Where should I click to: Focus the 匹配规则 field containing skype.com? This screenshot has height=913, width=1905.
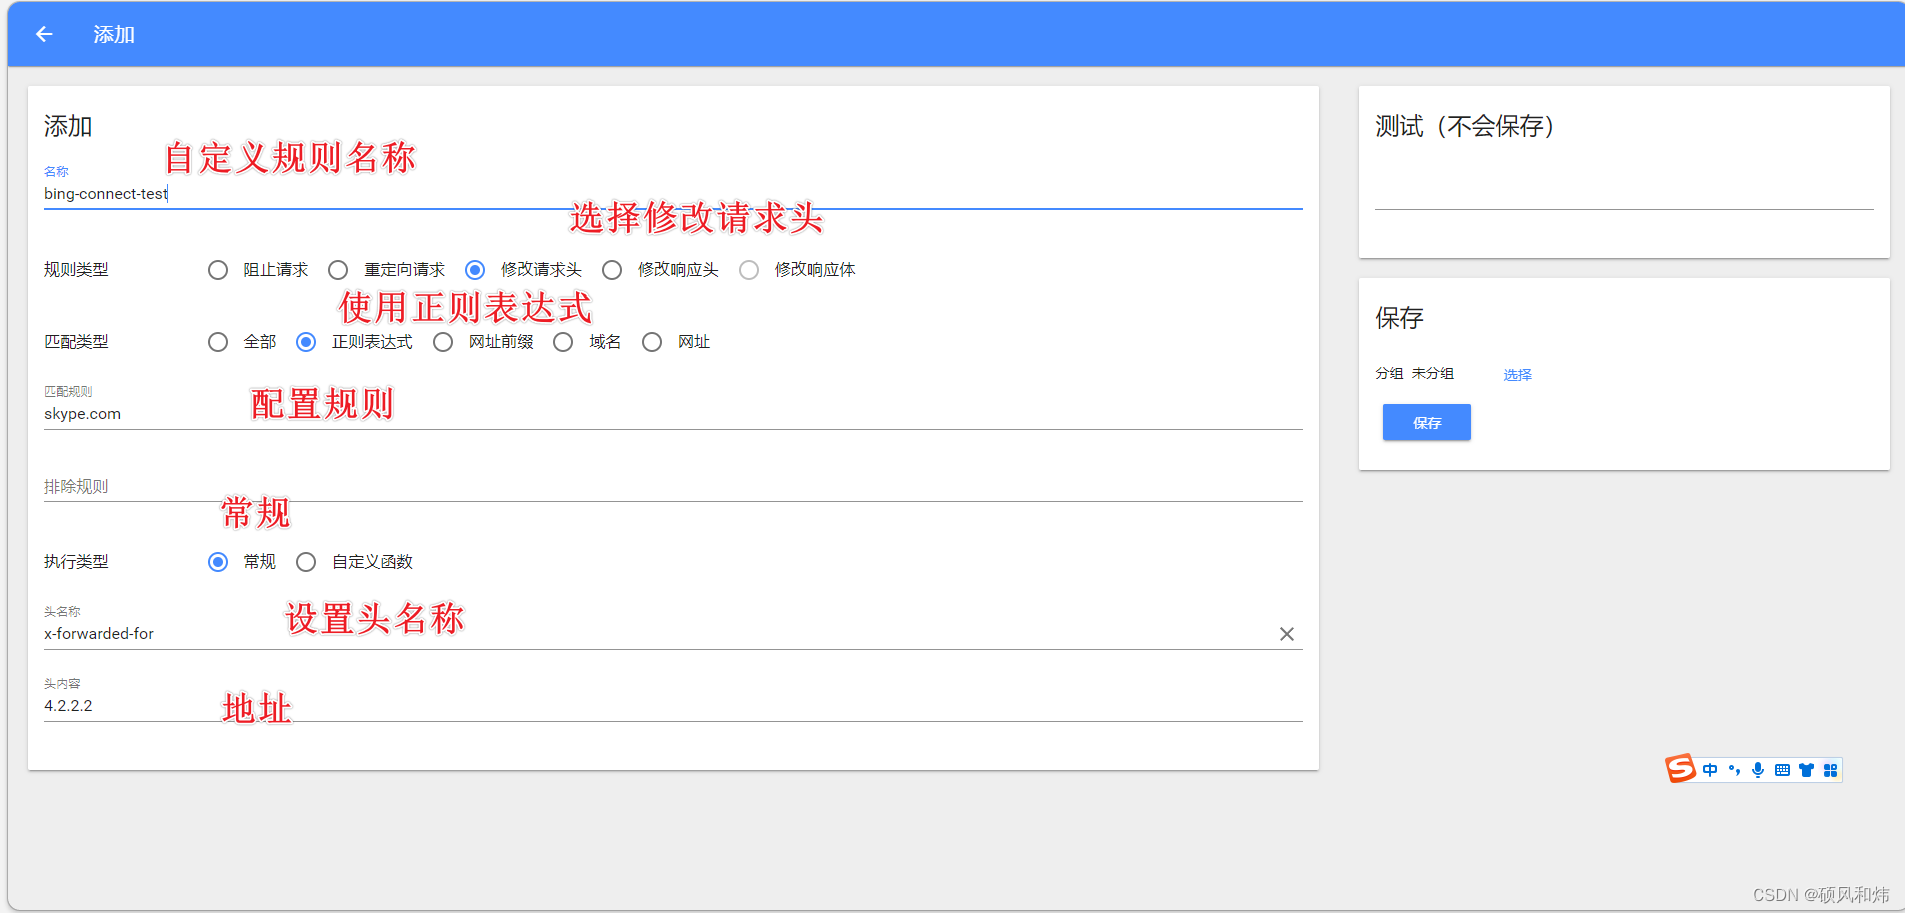coord(673,414)
